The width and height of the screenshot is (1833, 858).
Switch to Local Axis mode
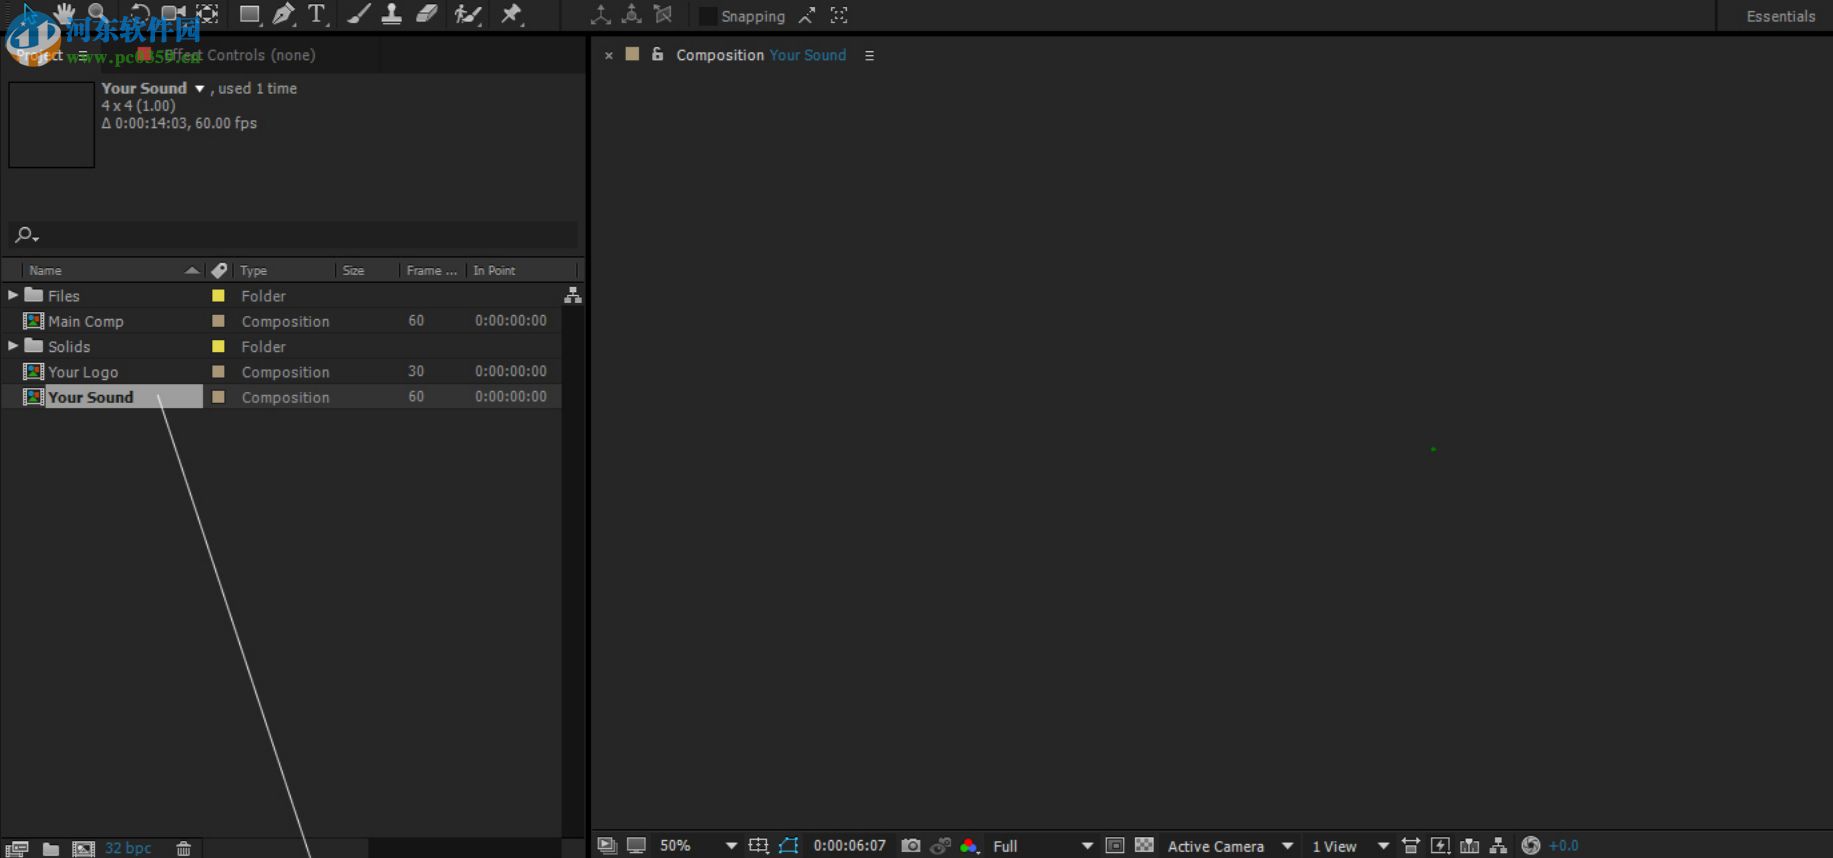click(600, 15)
